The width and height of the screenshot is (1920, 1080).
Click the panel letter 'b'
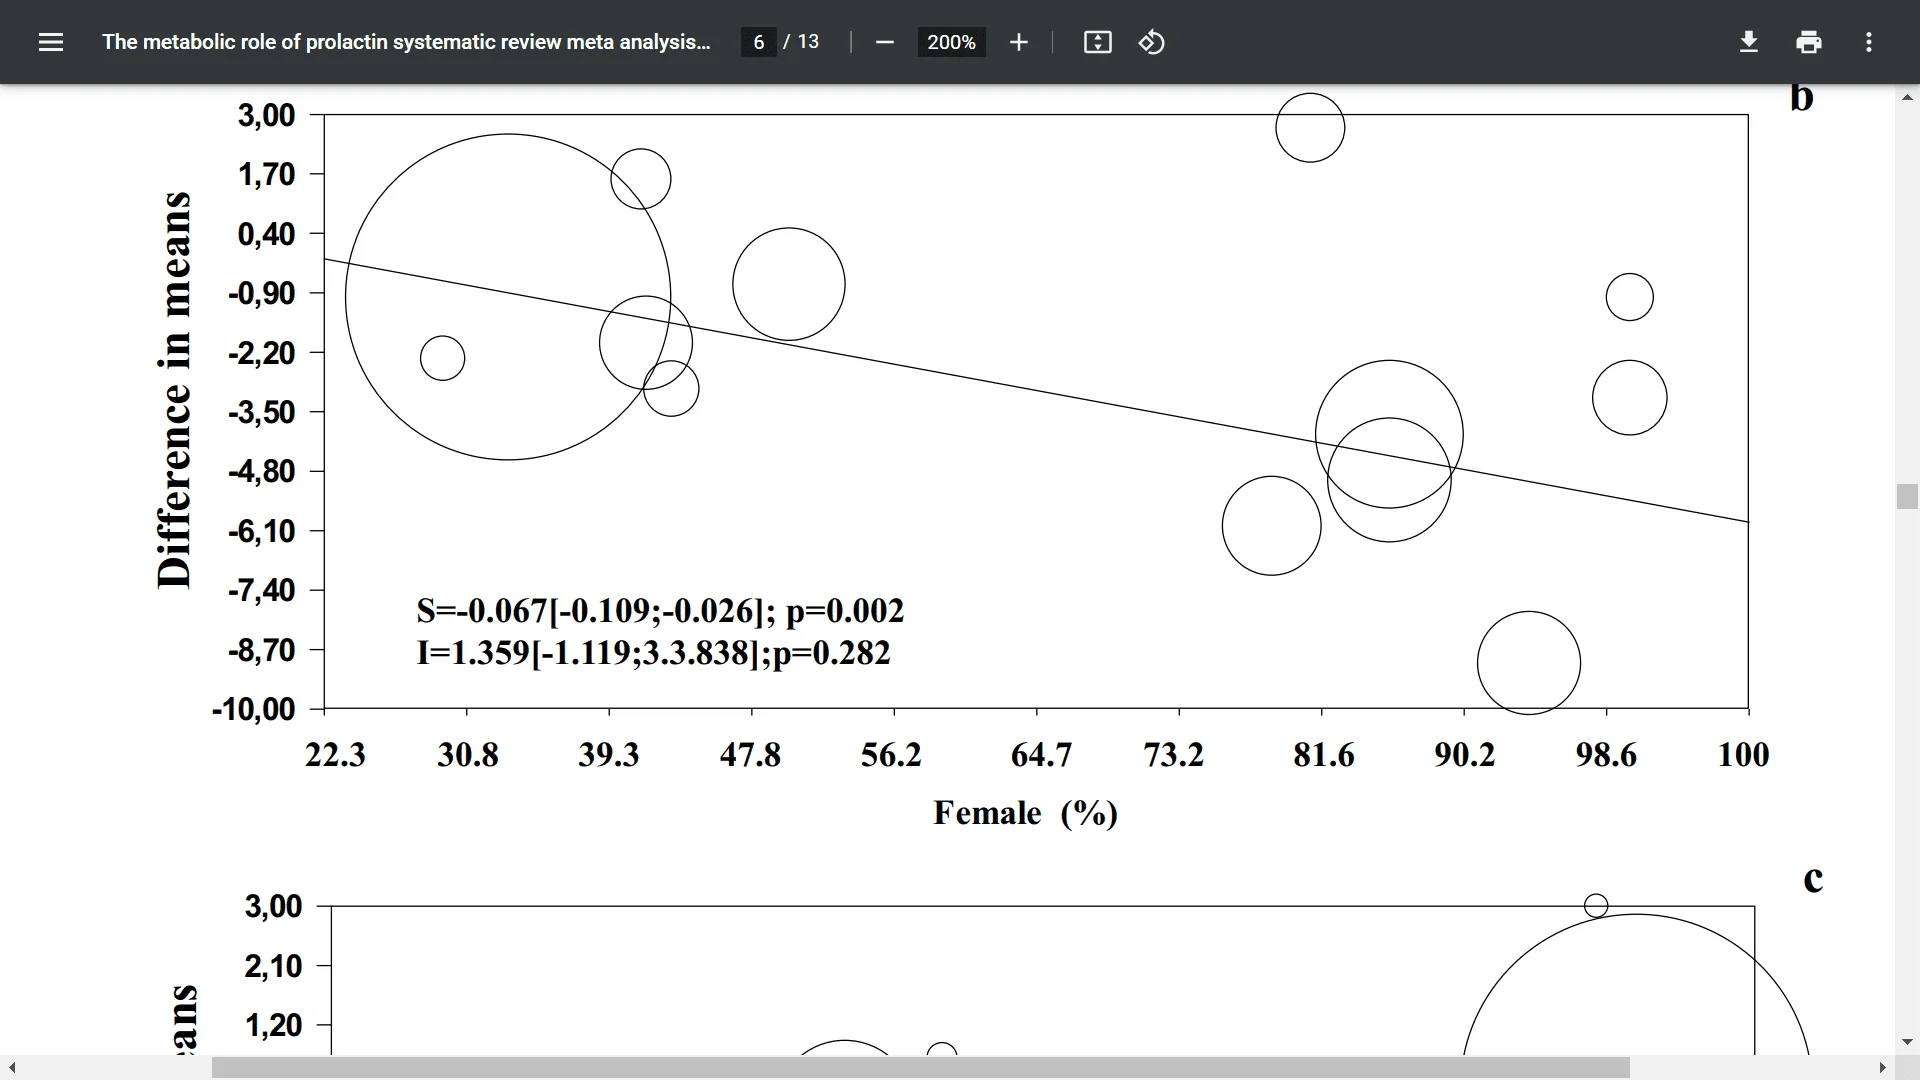(1801, 97)
